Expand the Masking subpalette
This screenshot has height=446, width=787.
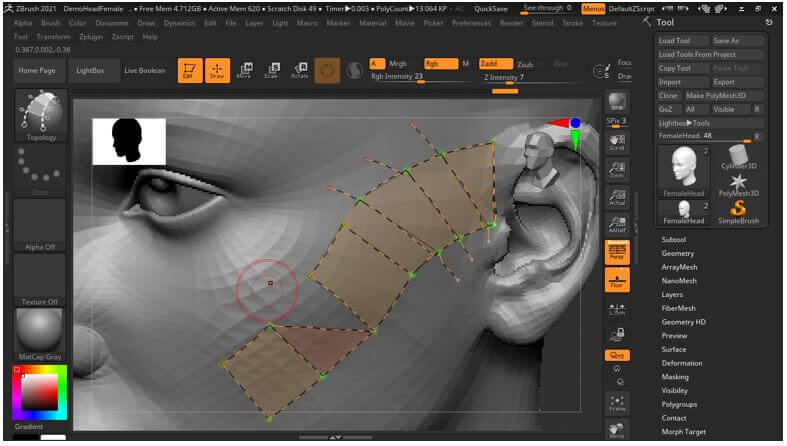pyautogui.click(x=675, y=376)
